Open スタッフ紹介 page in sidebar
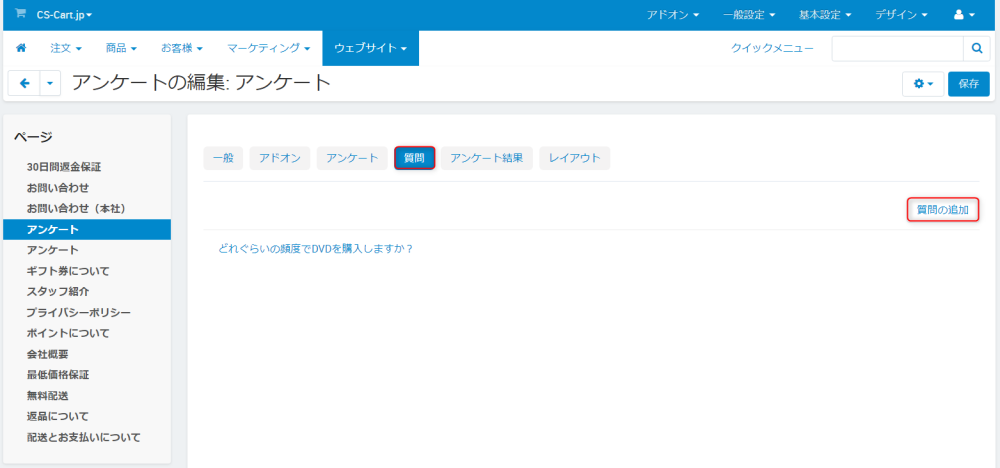 pyautogui.click(x=57, y=291)
